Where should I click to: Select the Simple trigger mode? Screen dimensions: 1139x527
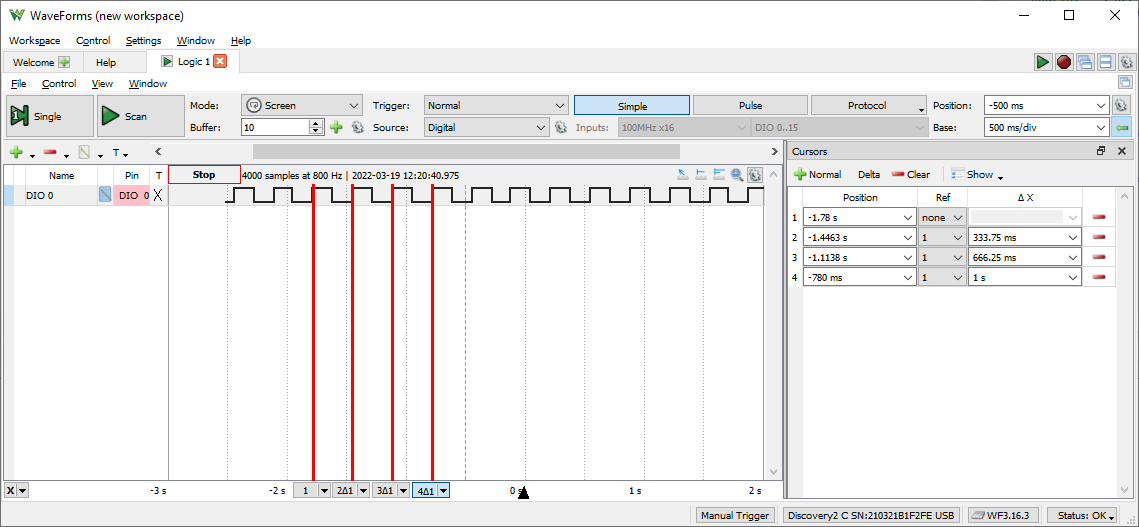coord(632,105)
